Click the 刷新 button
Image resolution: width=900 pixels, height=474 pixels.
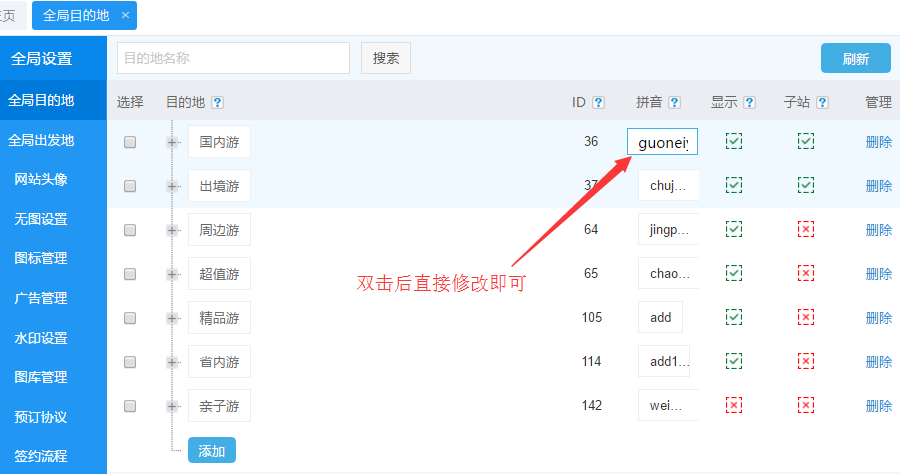[x=855, y=58]
